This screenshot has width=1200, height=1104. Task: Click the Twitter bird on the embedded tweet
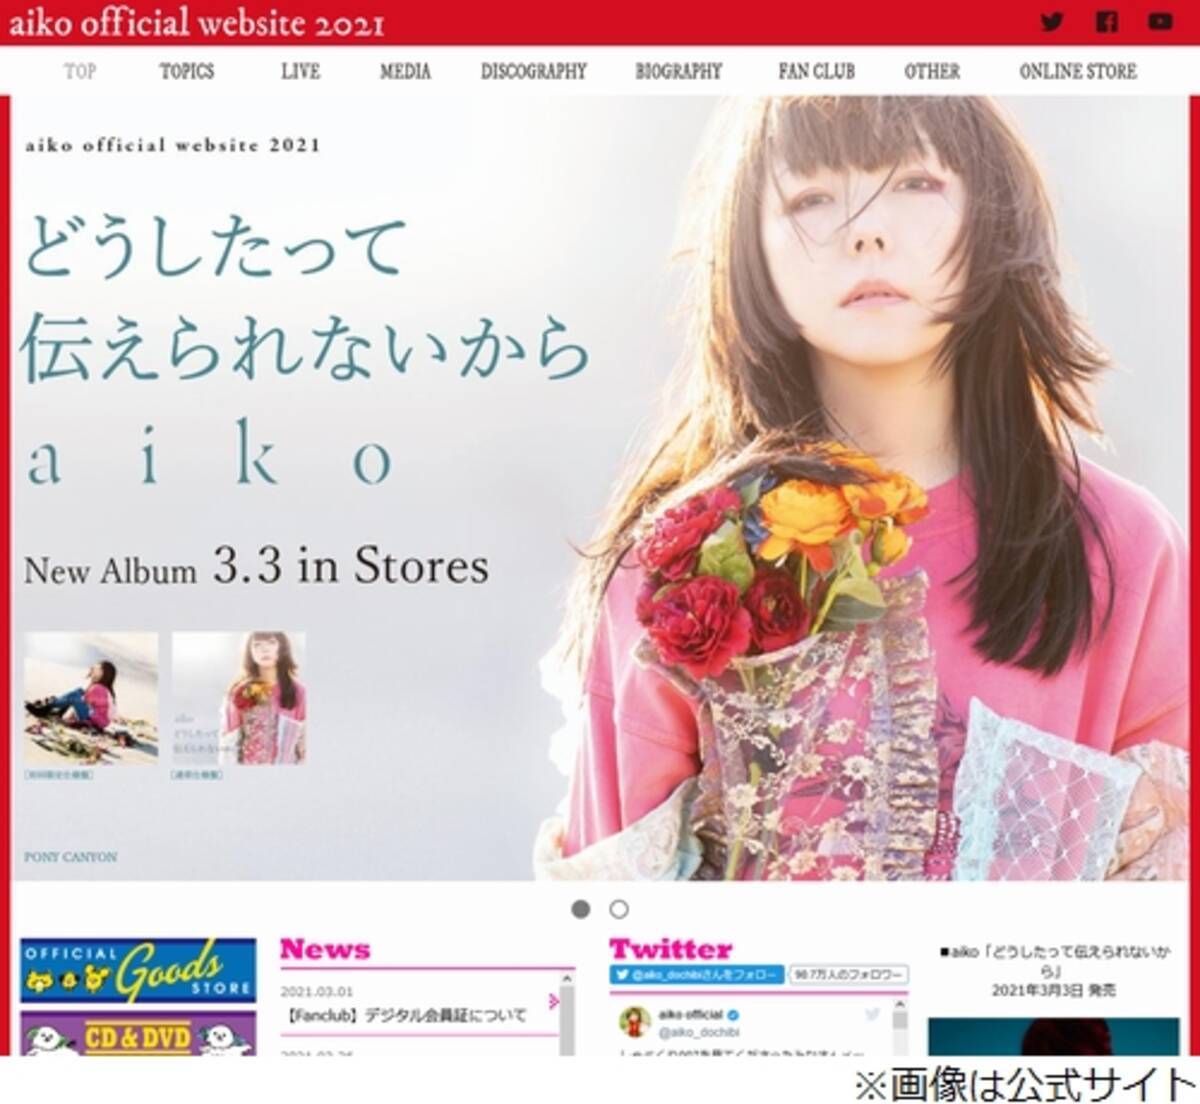coord(872,1015)
